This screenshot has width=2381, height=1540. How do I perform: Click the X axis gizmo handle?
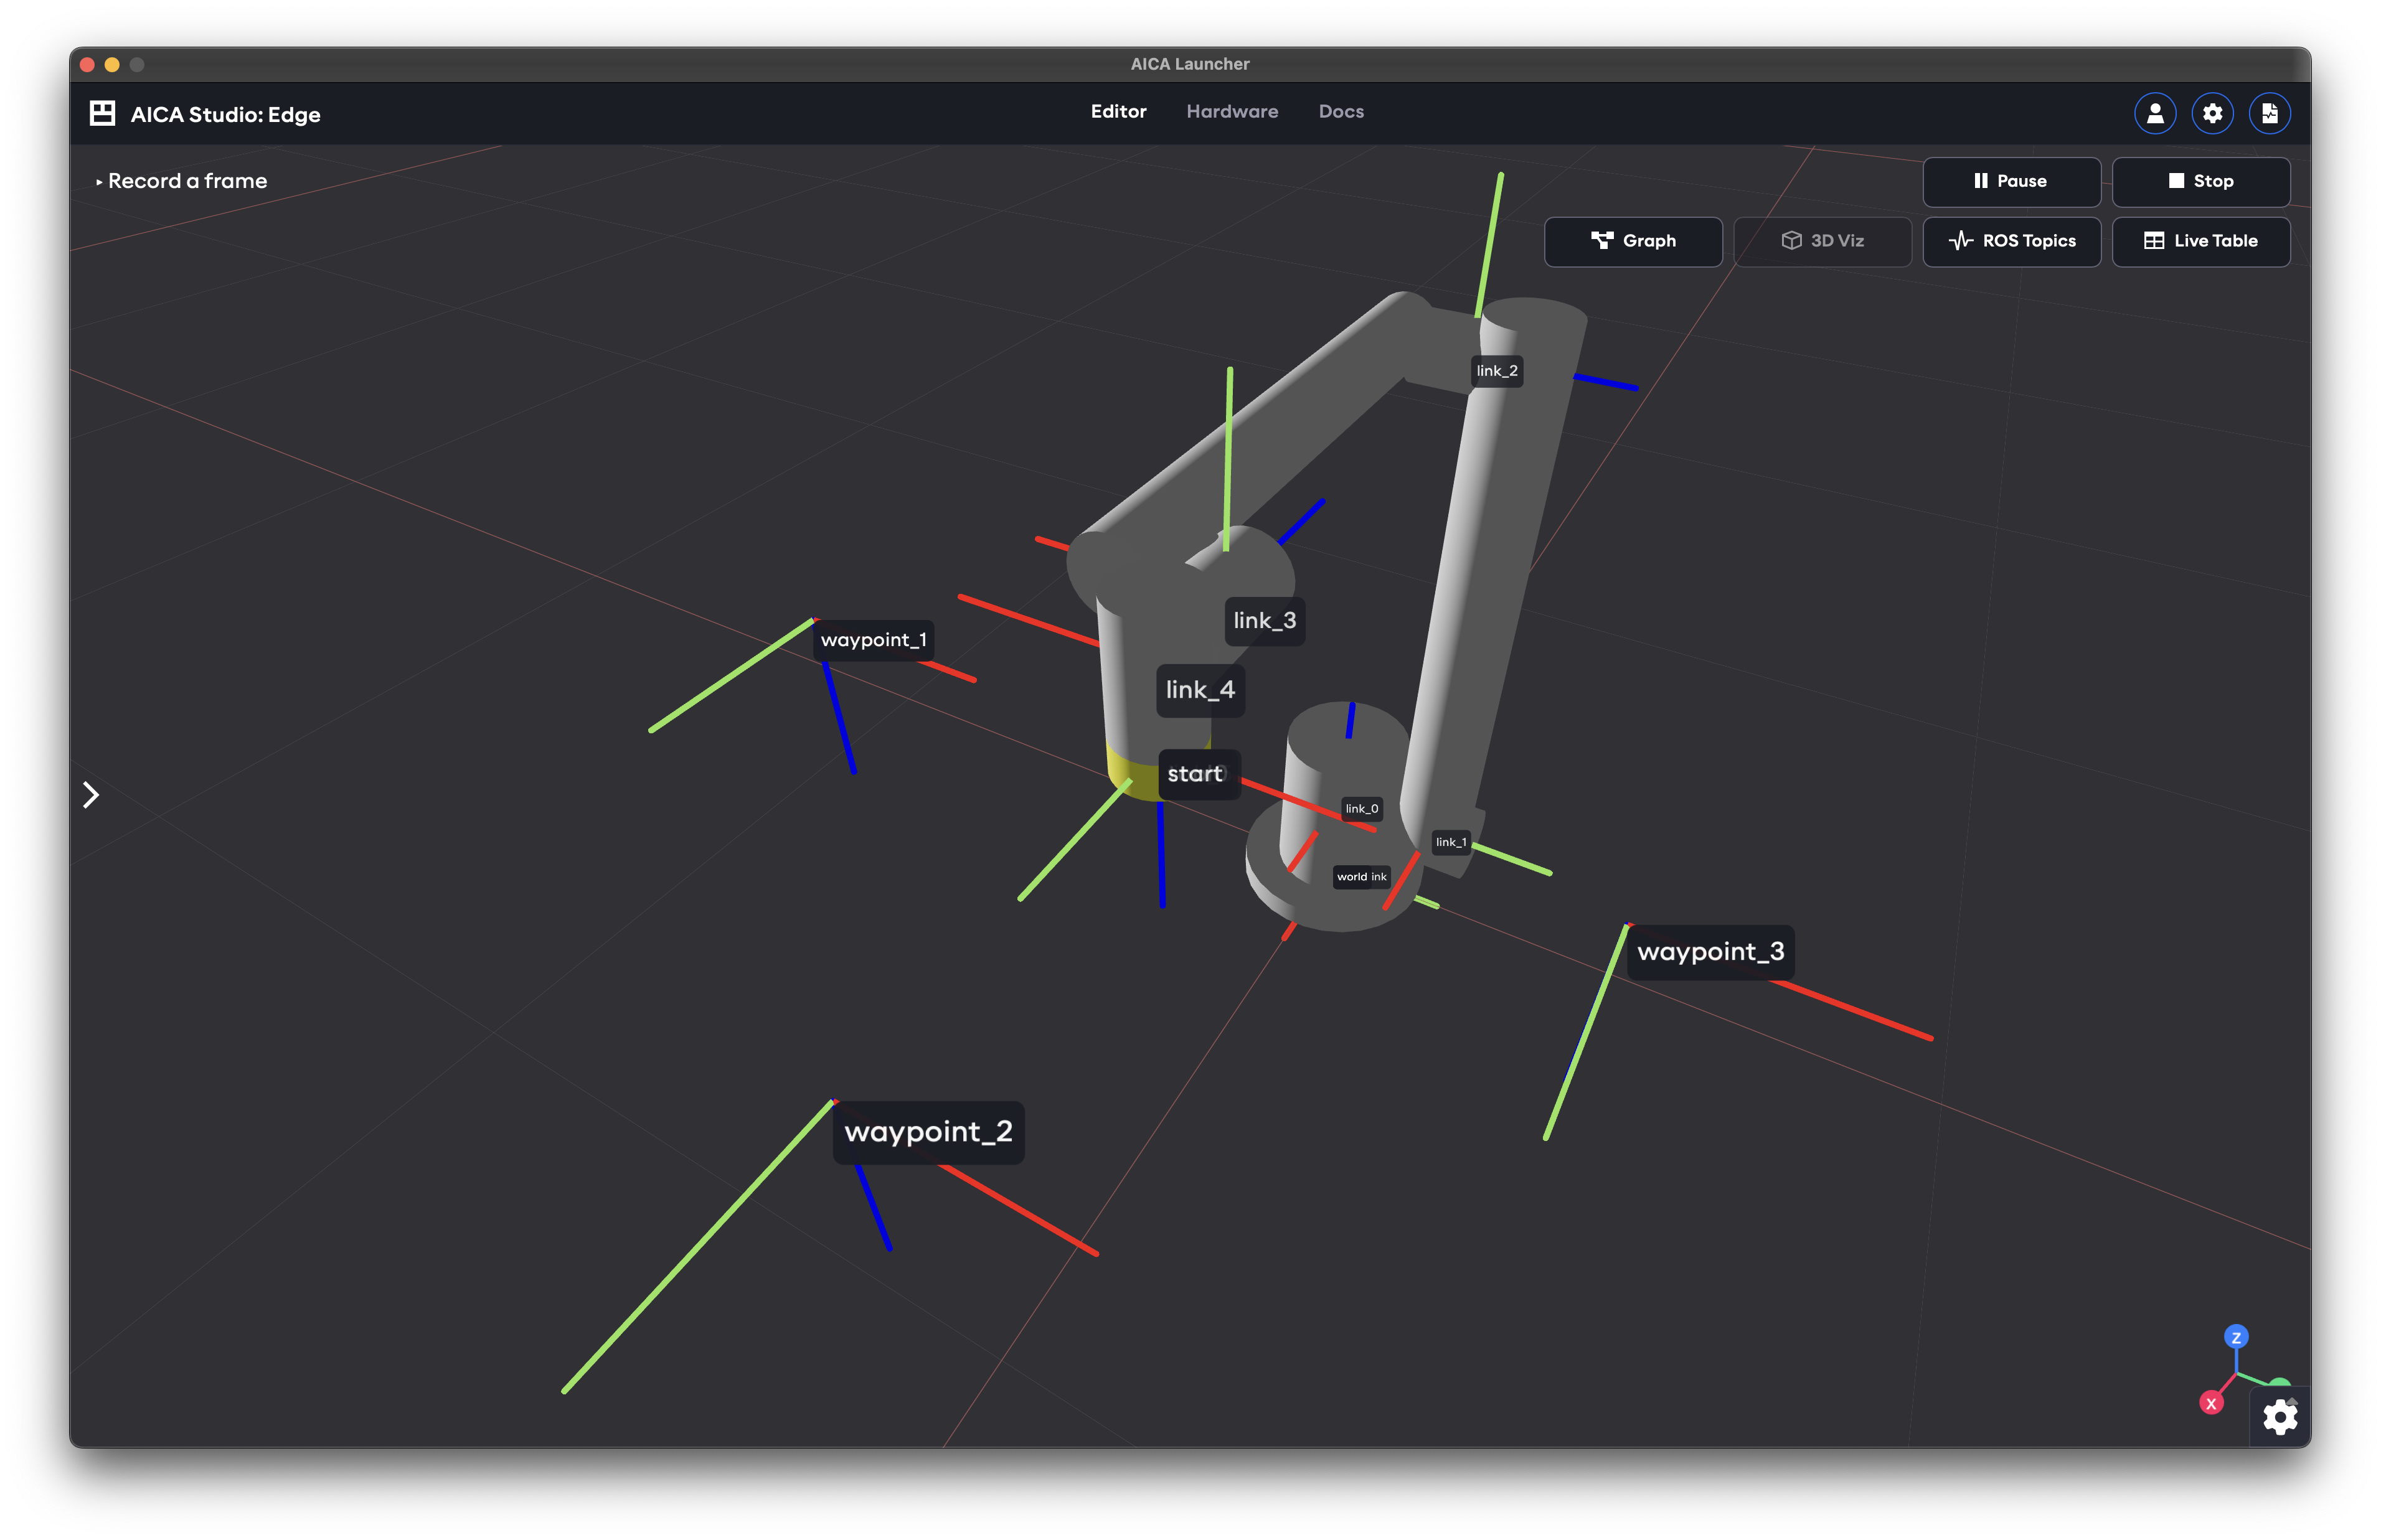2211,1403
